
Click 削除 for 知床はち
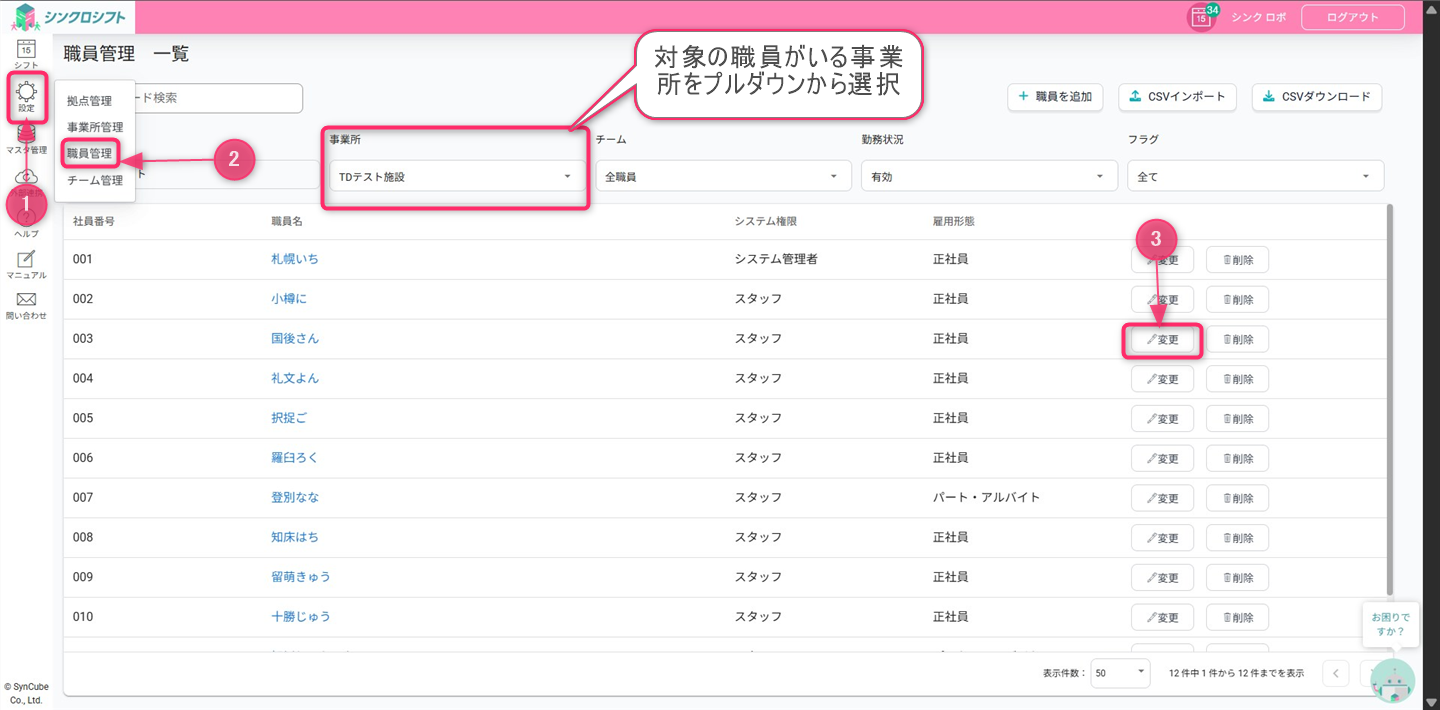coord(1237,538)
